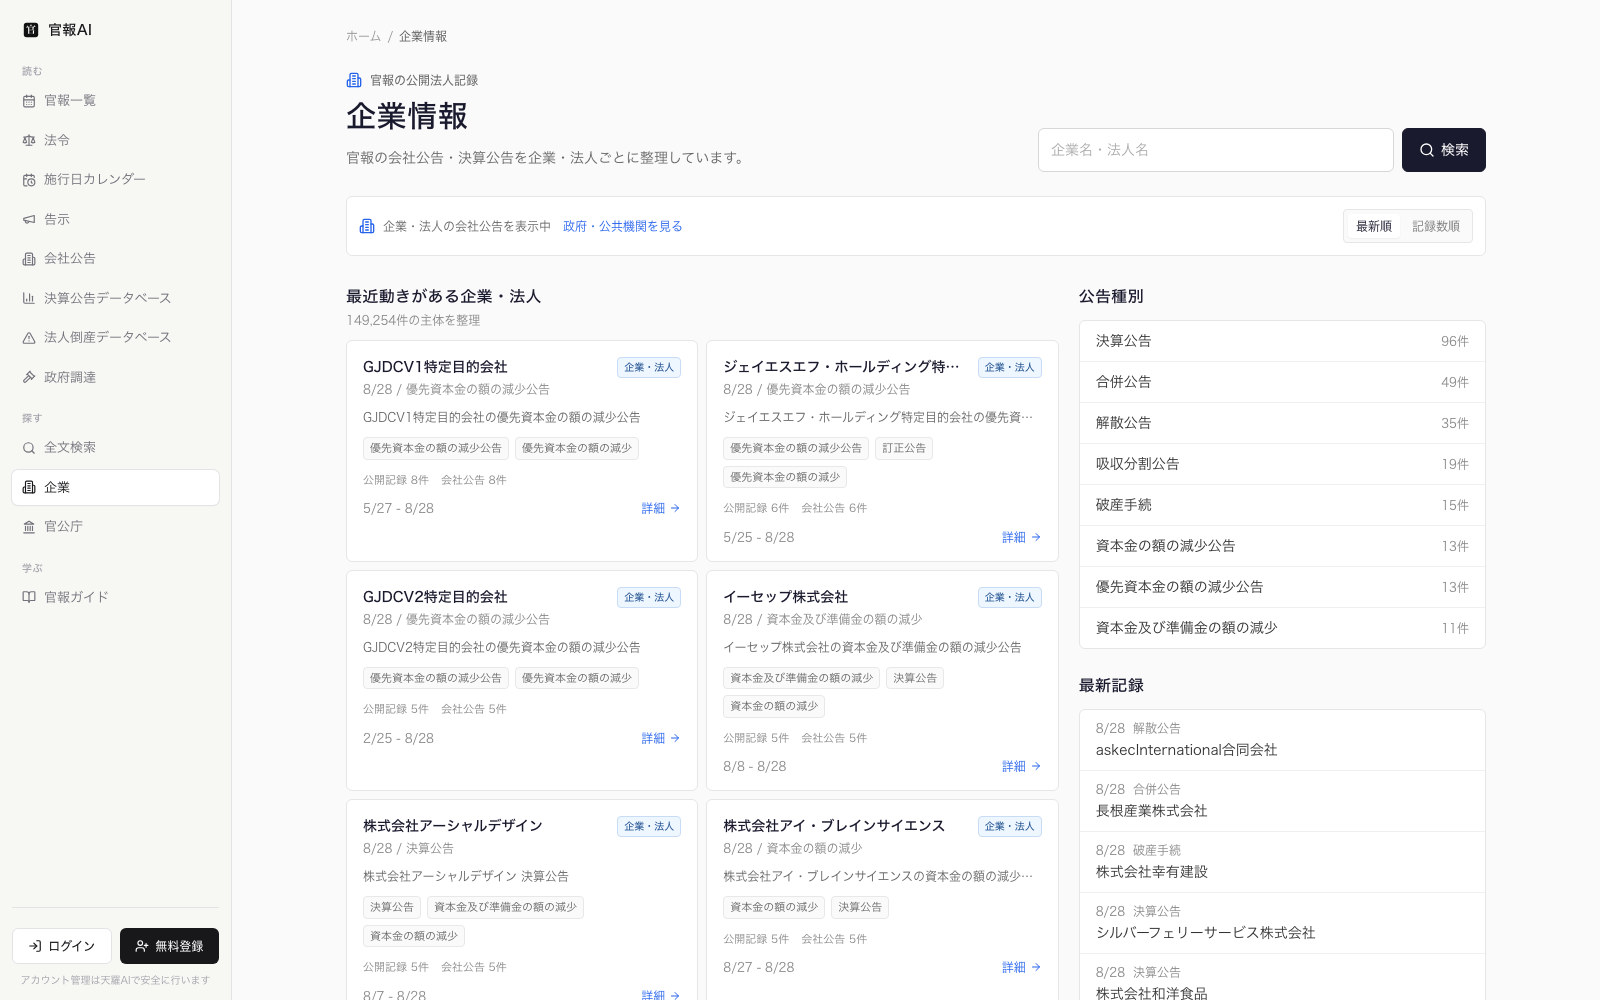Image resolution: width=1600 pixels, height=1000 pixels.
Task: Open 官報ガイド book icon in sidebar
Action: coord(29,597)
